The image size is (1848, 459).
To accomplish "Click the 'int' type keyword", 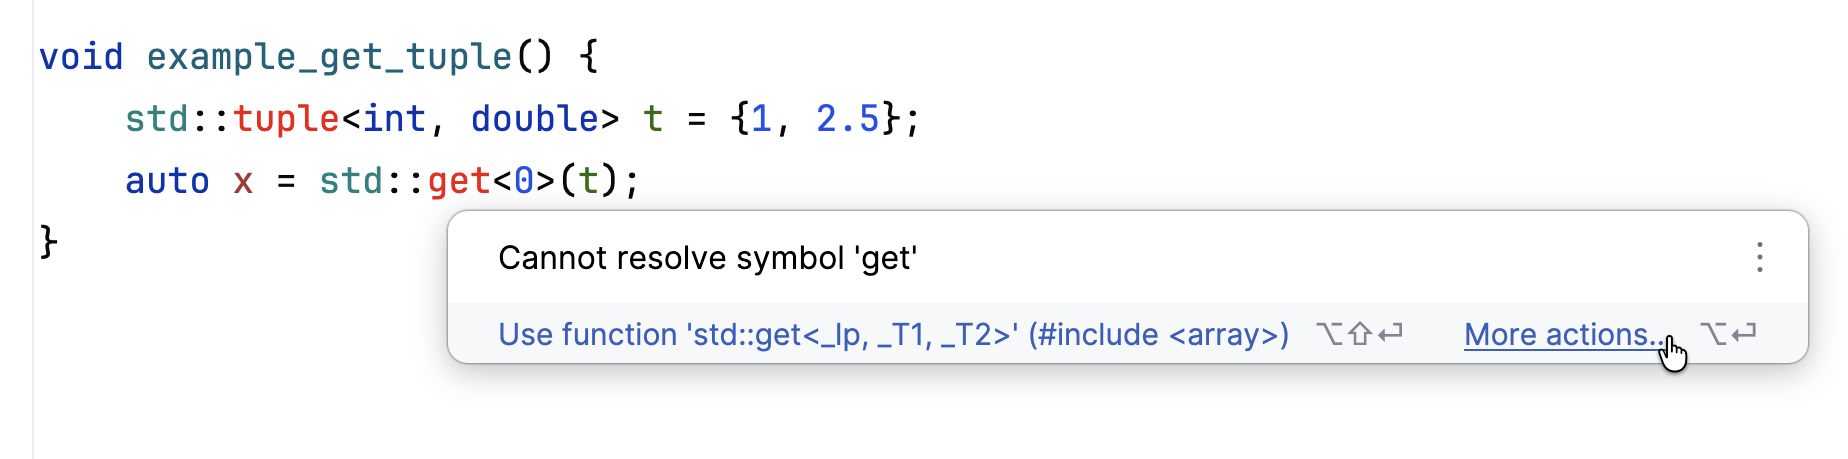I will pyautogui.click(x=394, y=119).
